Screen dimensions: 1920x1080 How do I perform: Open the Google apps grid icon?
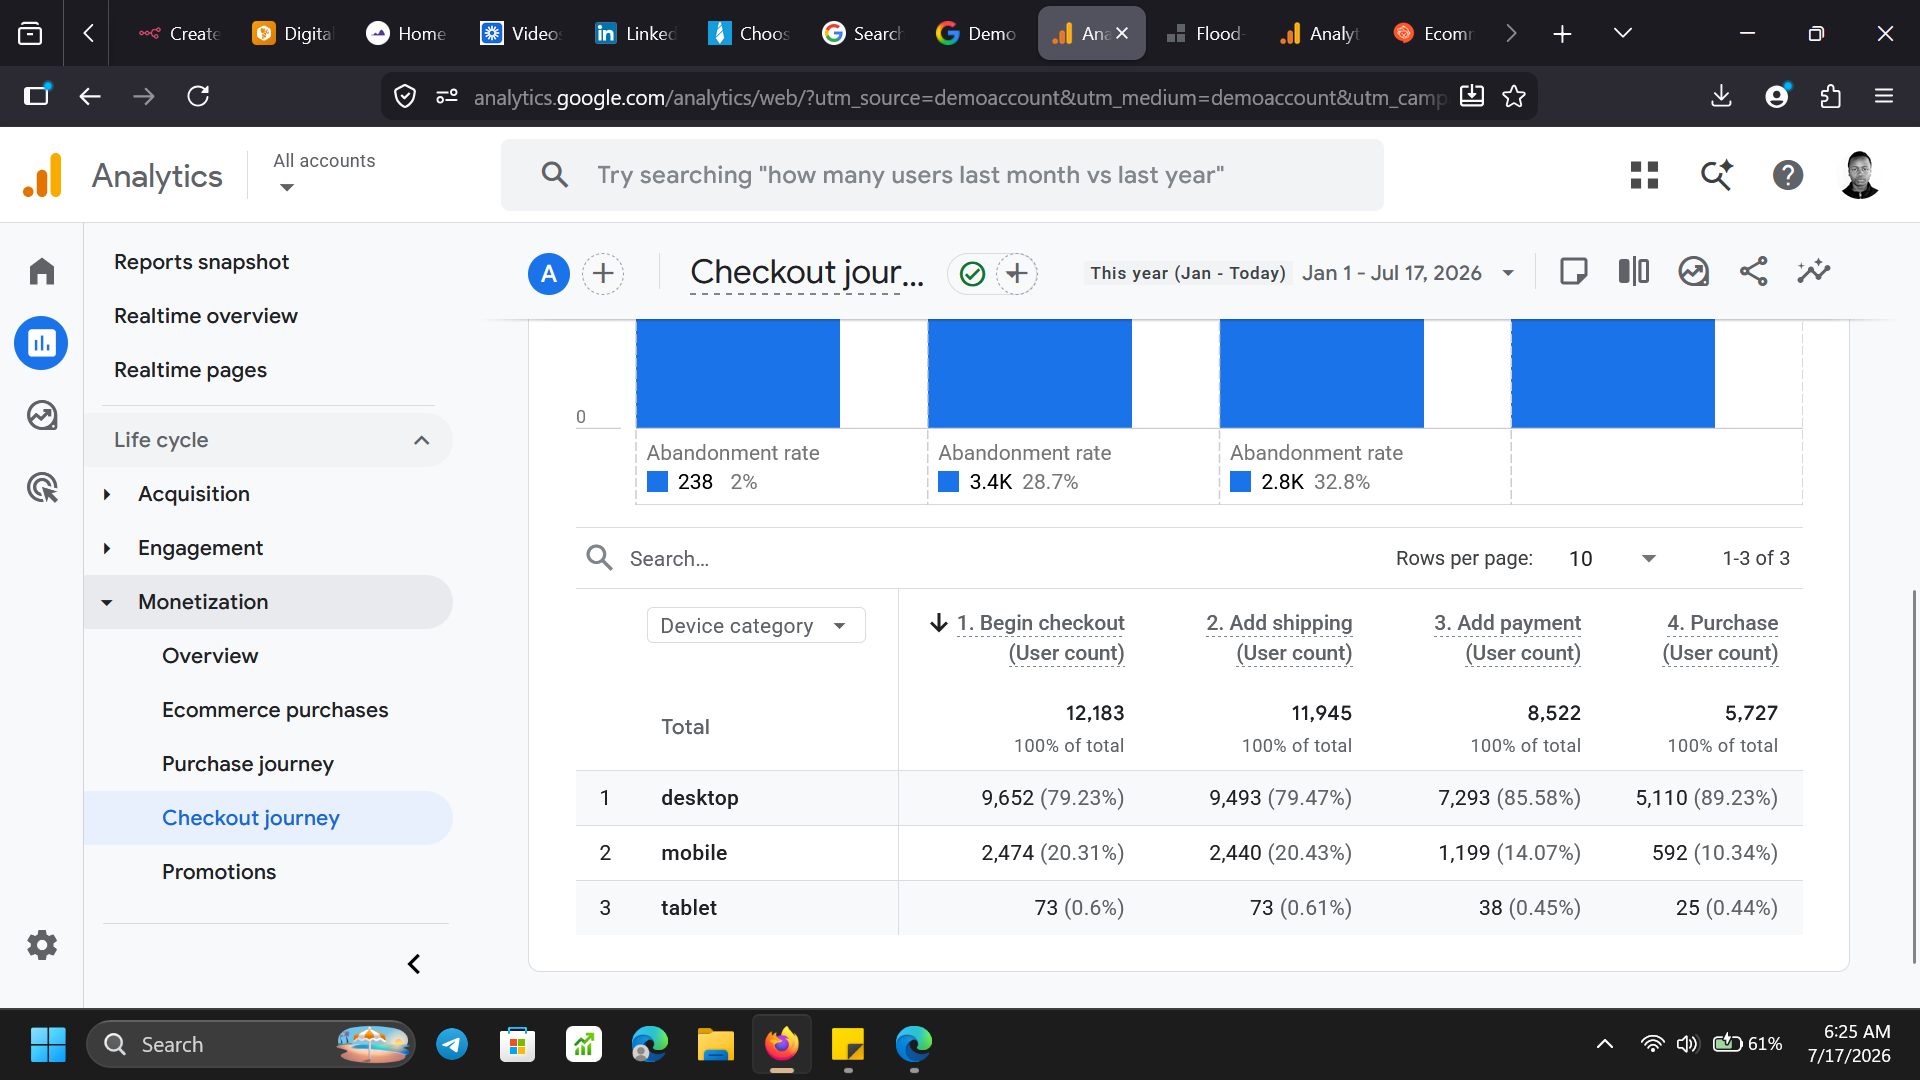(1644, 175)
